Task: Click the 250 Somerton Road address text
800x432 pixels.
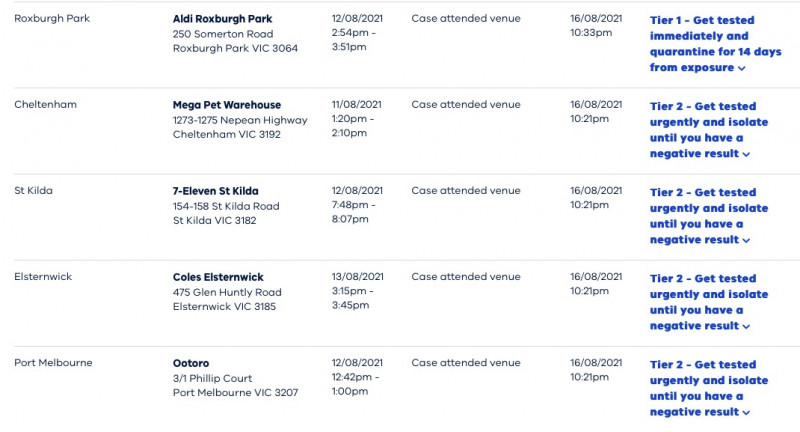Action: pyautogui.click(x=223, y=34)
